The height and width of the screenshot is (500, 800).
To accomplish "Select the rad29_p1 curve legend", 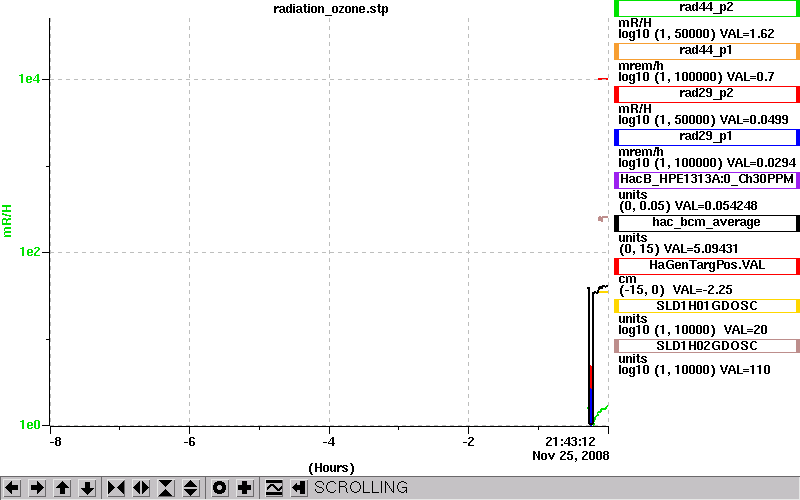I will pos(707,137).
